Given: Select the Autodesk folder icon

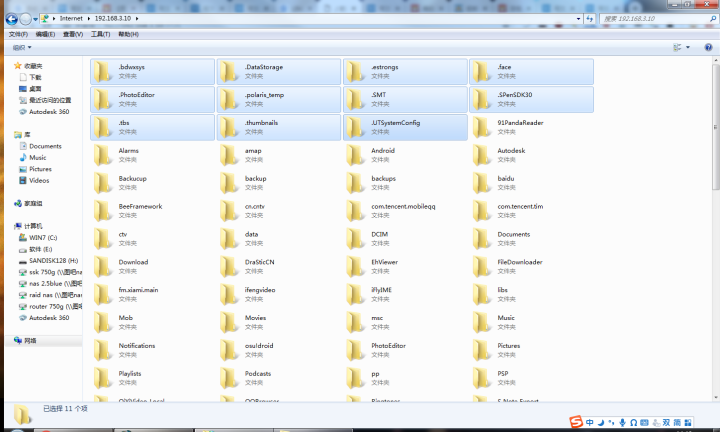Looking at the screenshot, I should click(x=482, y=155).
